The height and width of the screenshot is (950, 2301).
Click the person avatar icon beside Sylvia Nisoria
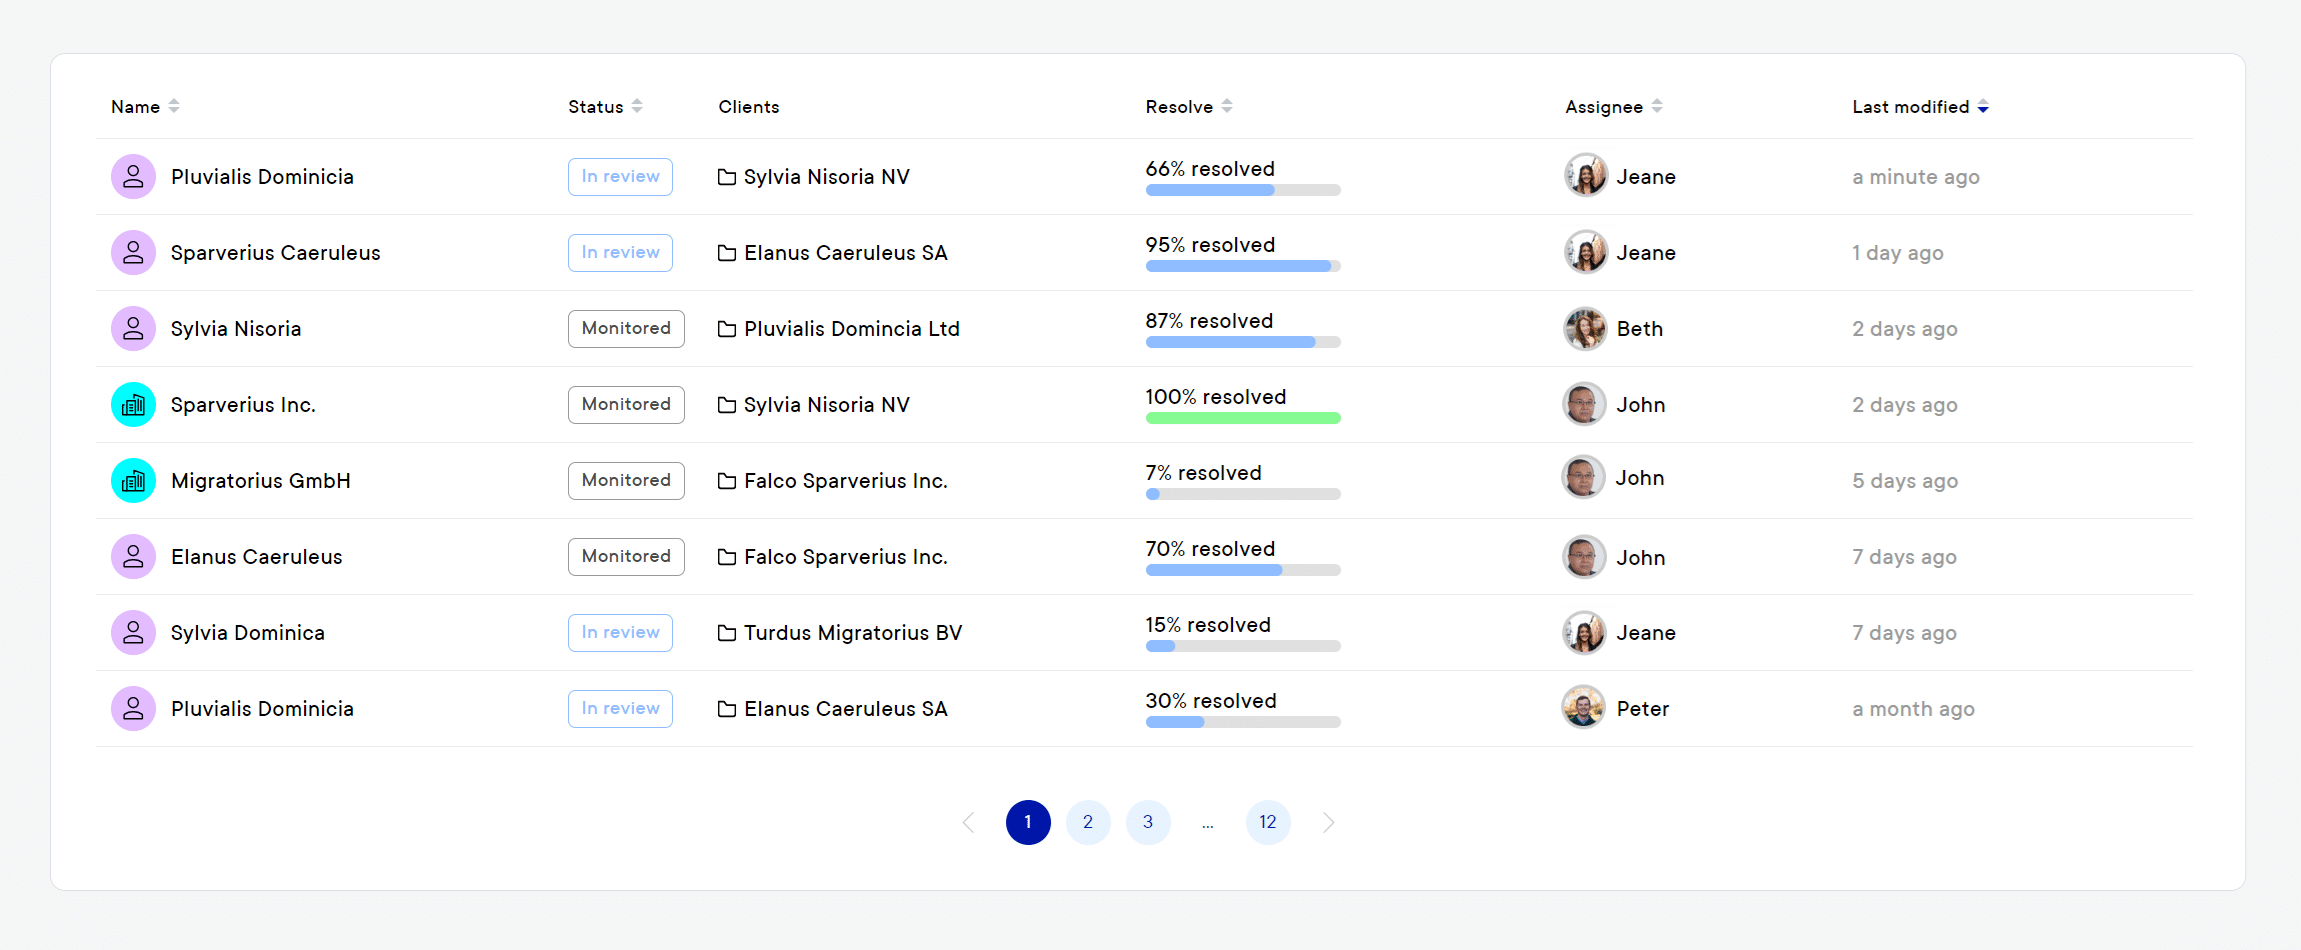pos(133,329)
